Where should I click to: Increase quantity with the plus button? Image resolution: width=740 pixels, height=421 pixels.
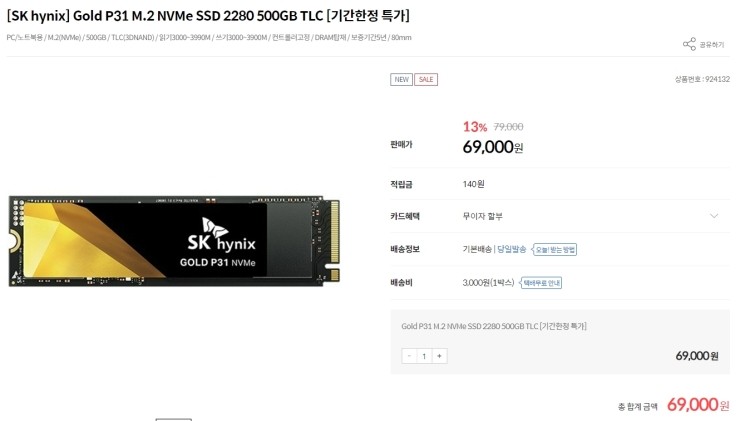(x=439, y=356)
